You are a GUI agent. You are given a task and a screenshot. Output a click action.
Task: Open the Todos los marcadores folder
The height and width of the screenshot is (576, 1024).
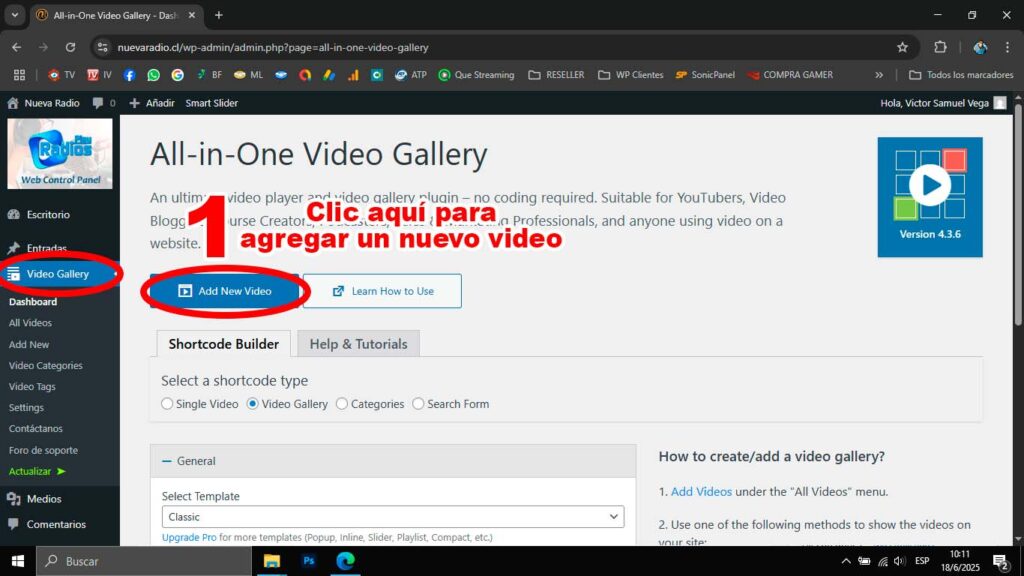click(x=961, y=75)
